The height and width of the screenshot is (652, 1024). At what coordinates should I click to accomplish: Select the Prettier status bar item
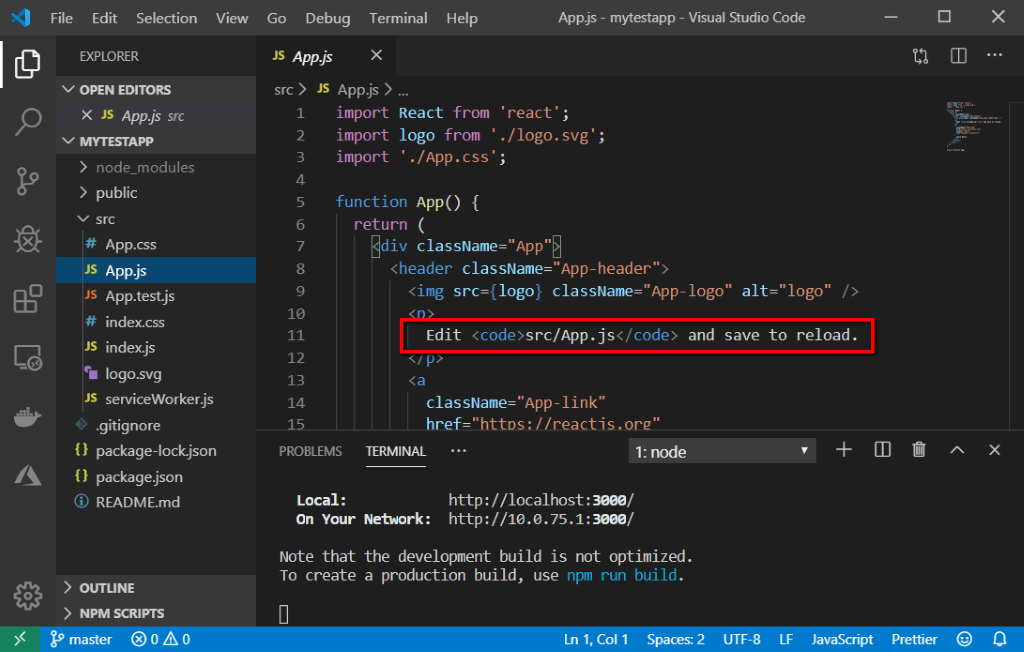(914, 639)
